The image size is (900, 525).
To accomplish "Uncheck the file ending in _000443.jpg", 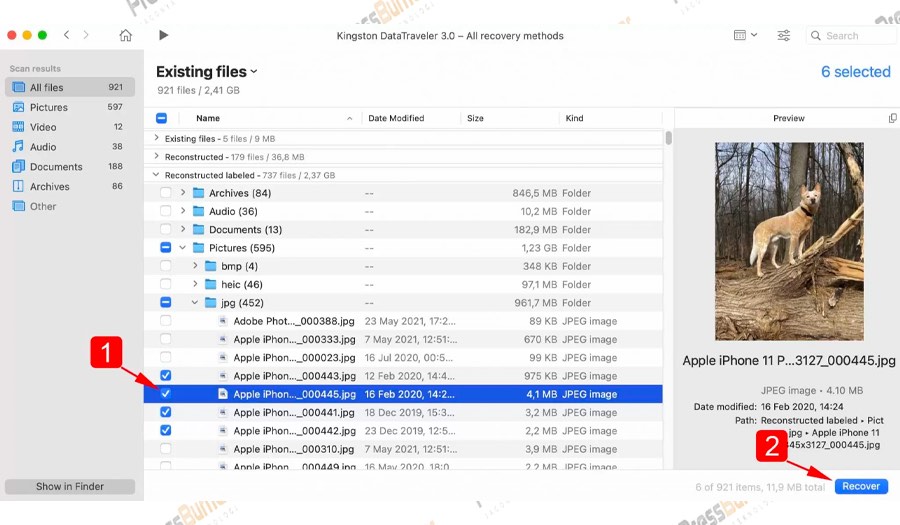I will (x=166, y=376).
